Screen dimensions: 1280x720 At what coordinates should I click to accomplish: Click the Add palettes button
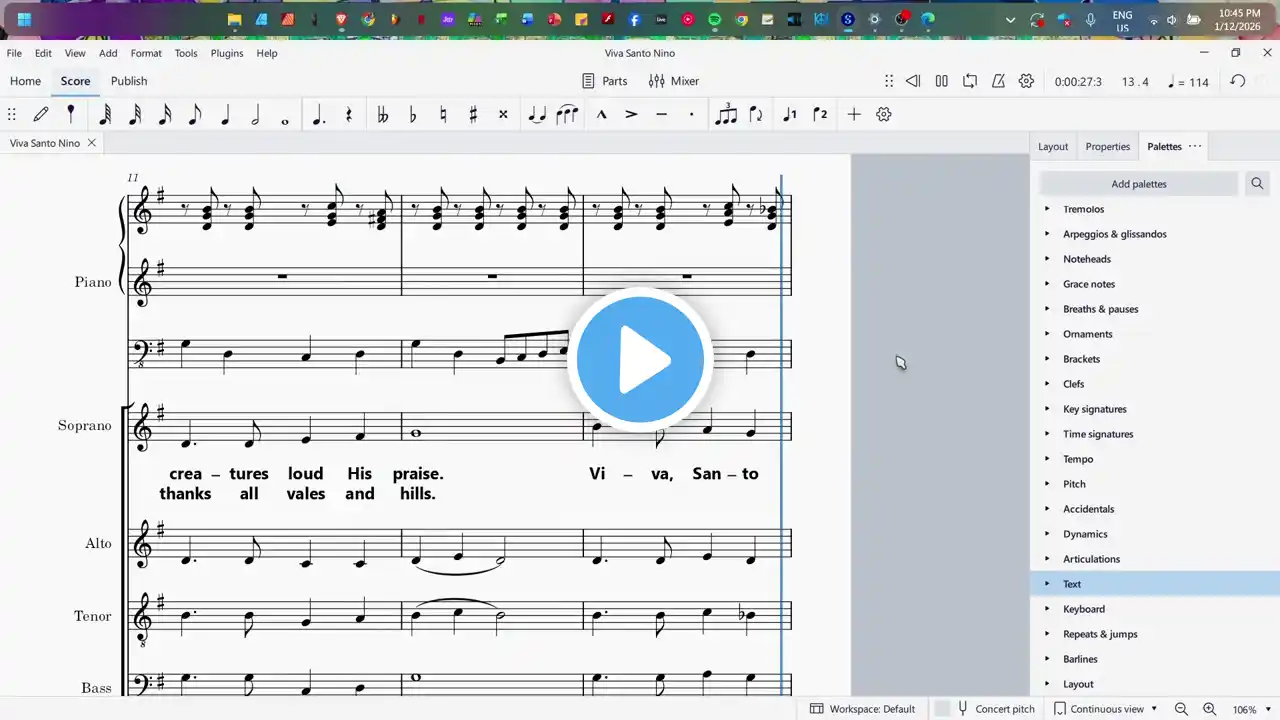pos(1138,184)
